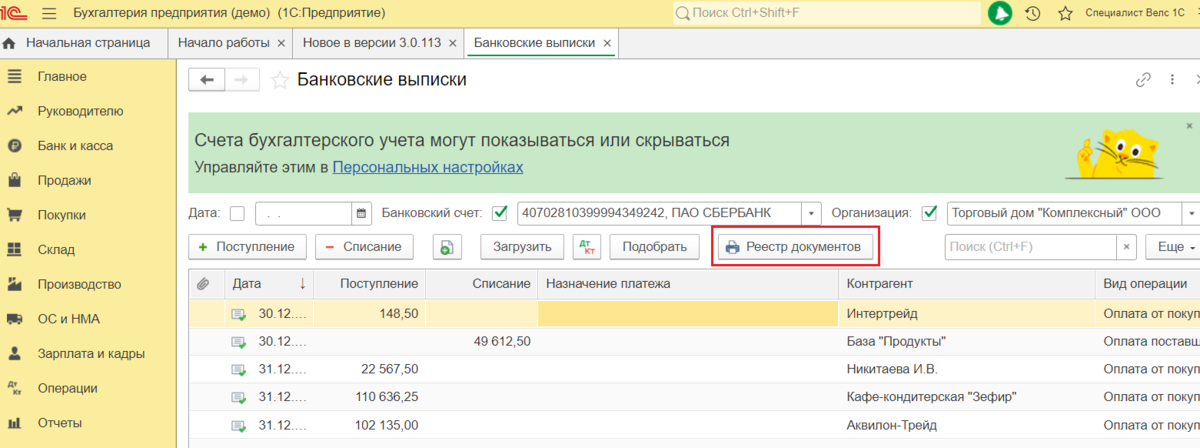Expand the Организация dropdown arrow
This screenshot has width=1200, height=448.
tap(1190, 213)
